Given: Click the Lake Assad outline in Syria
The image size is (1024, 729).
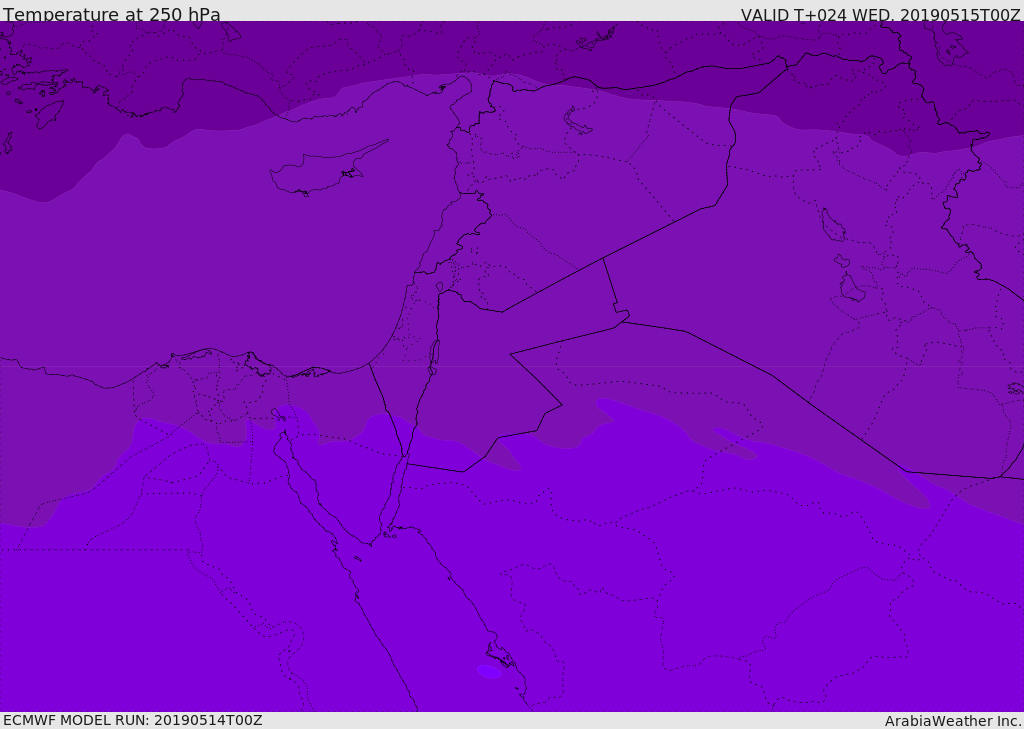Looking at the screenshot, I should point(578,121).
